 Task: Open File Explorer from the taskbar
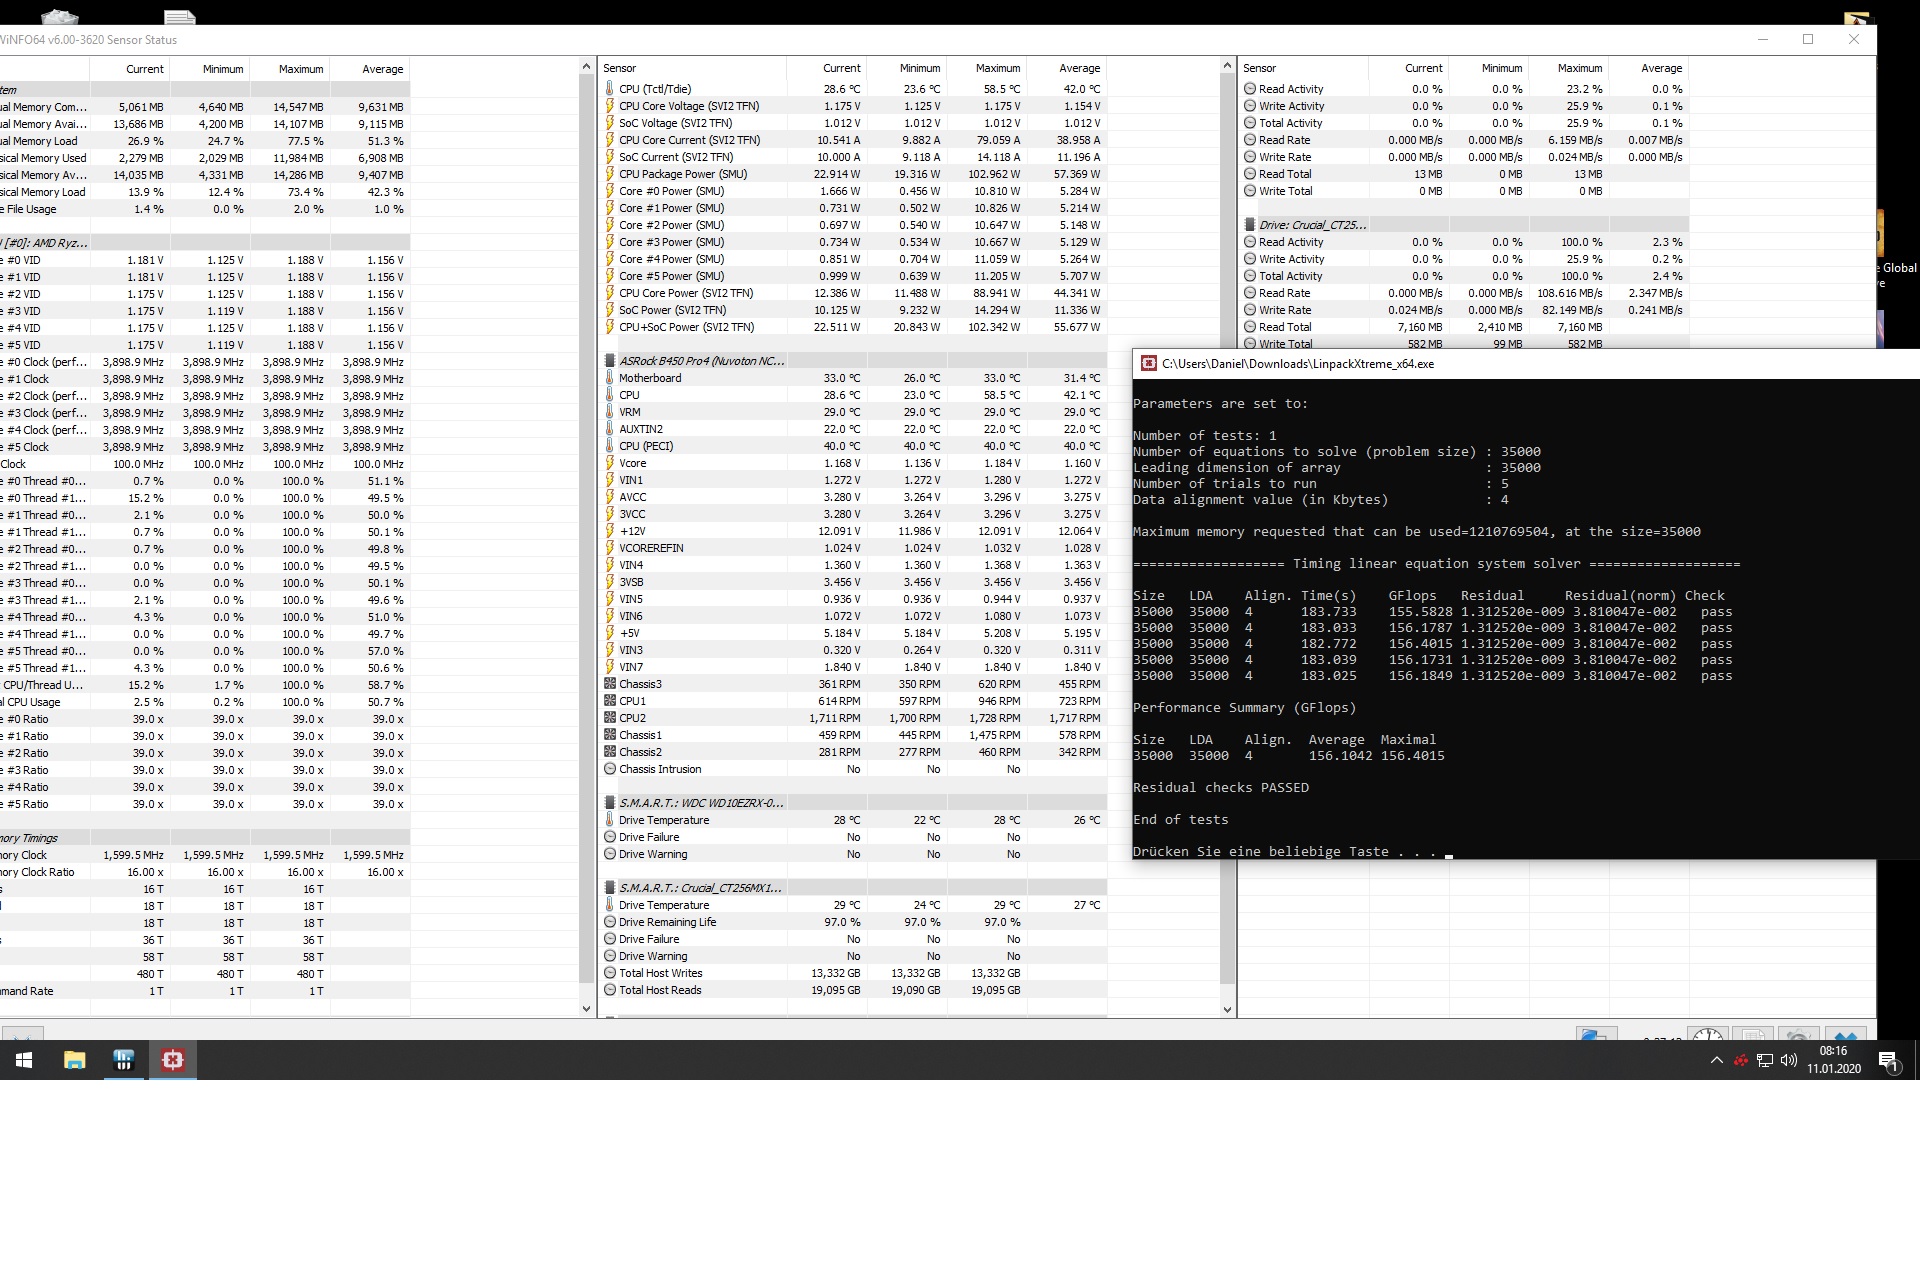75,1060
